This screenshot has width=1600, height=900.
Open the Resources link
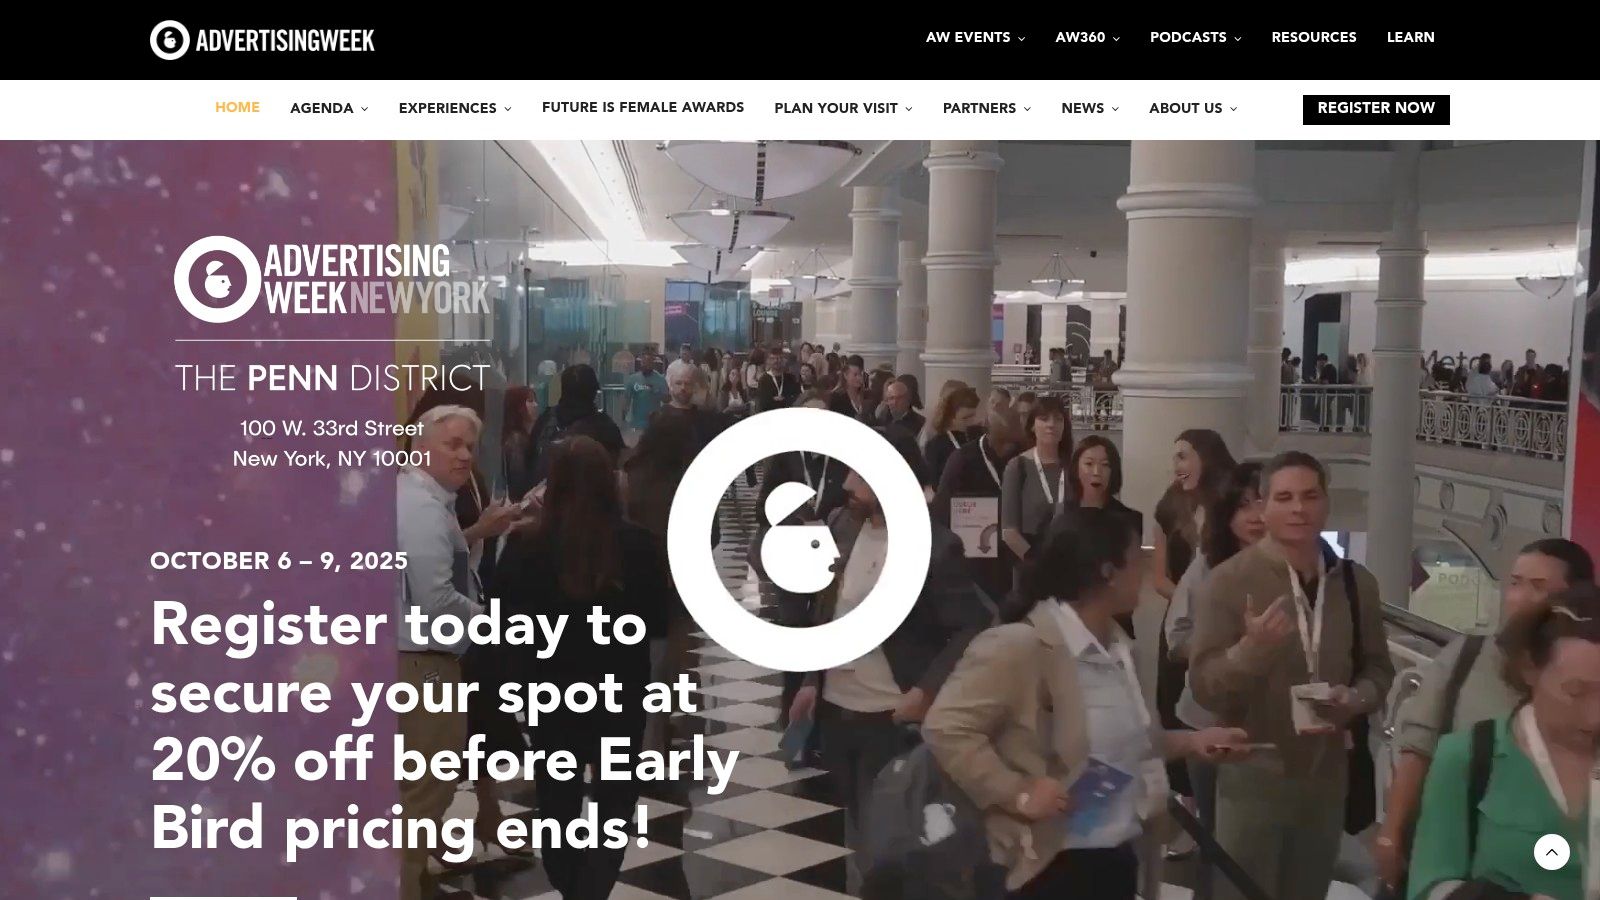tap(1314, 38)
